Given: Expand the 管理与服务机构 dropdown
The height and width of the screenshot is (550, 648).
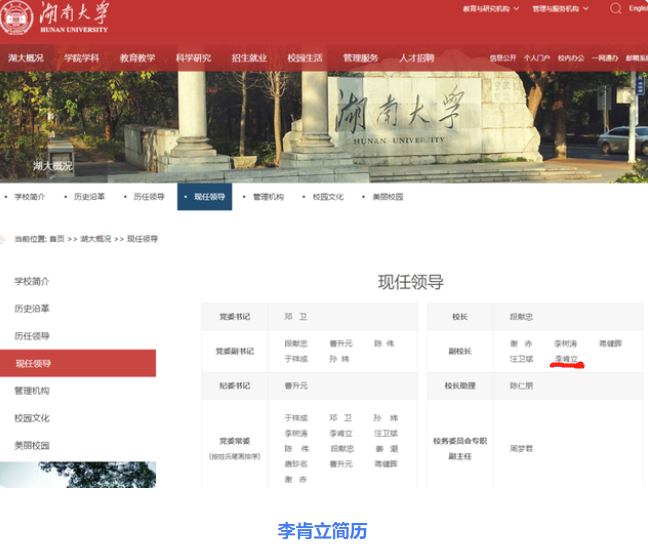Looking at the screenshot, I should click(560, 9).
